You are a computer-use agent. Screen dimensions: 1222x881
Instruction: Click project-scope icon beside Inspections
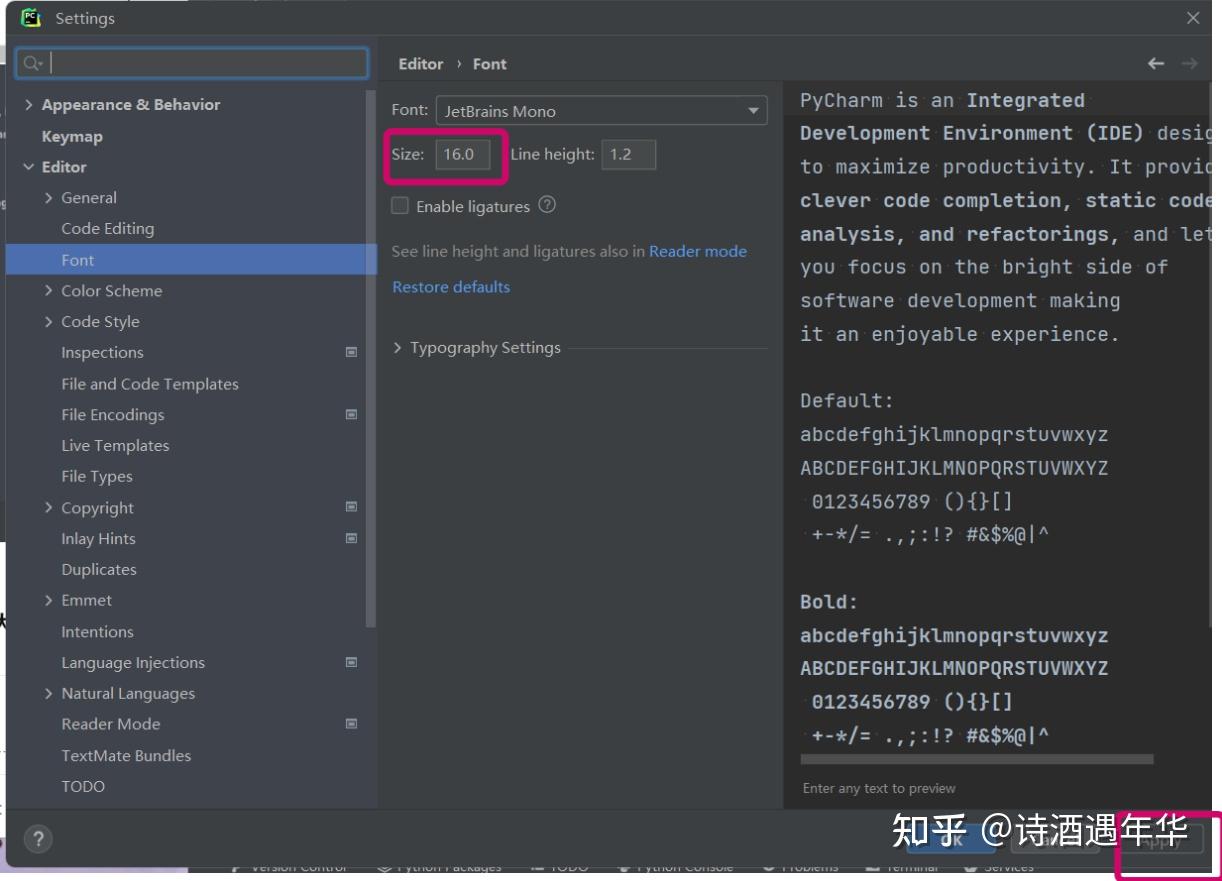pyautogui.click(x=351, y=352)
